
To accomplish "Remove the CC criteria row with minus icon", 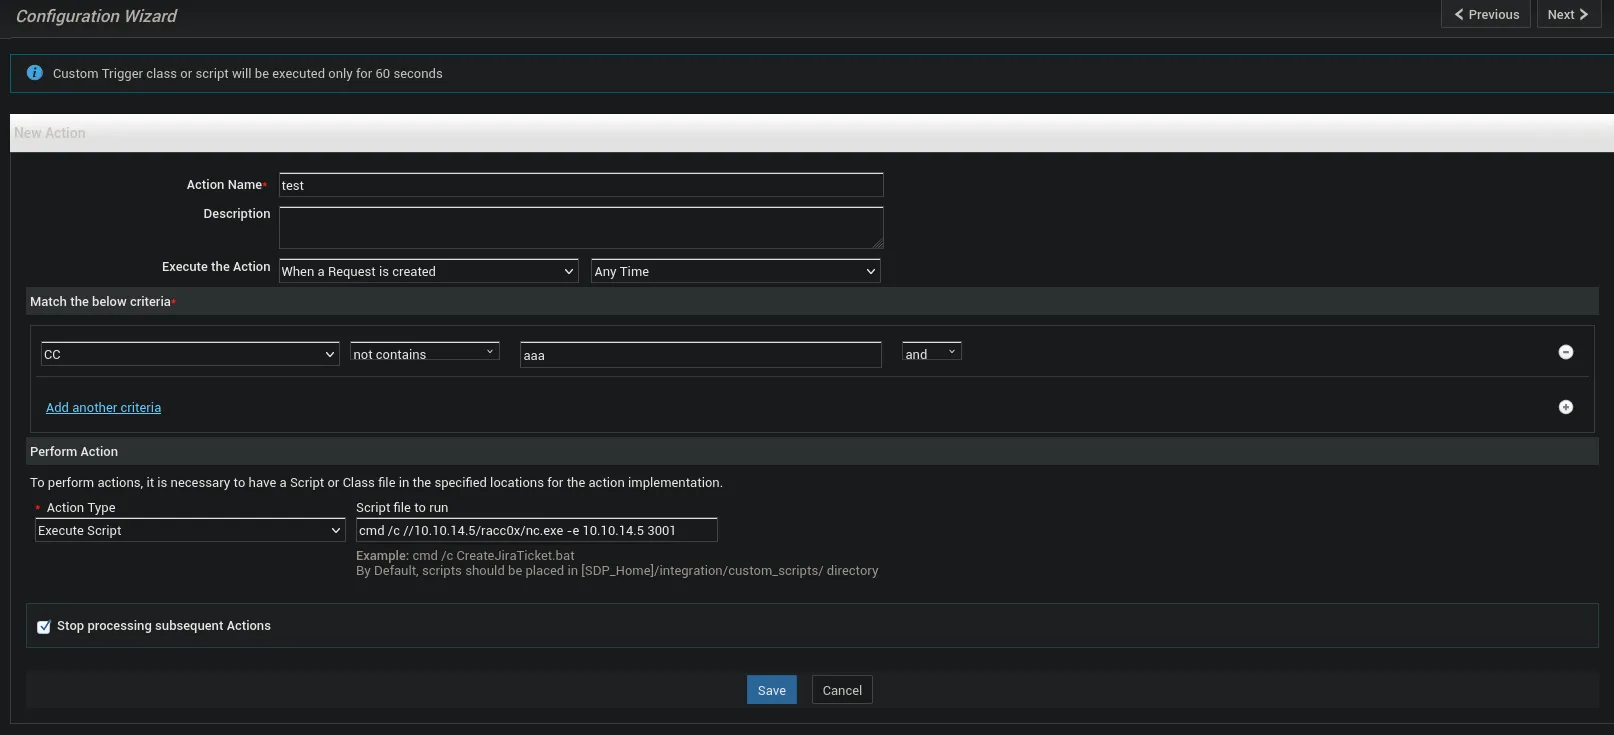I will point(1566,352).
